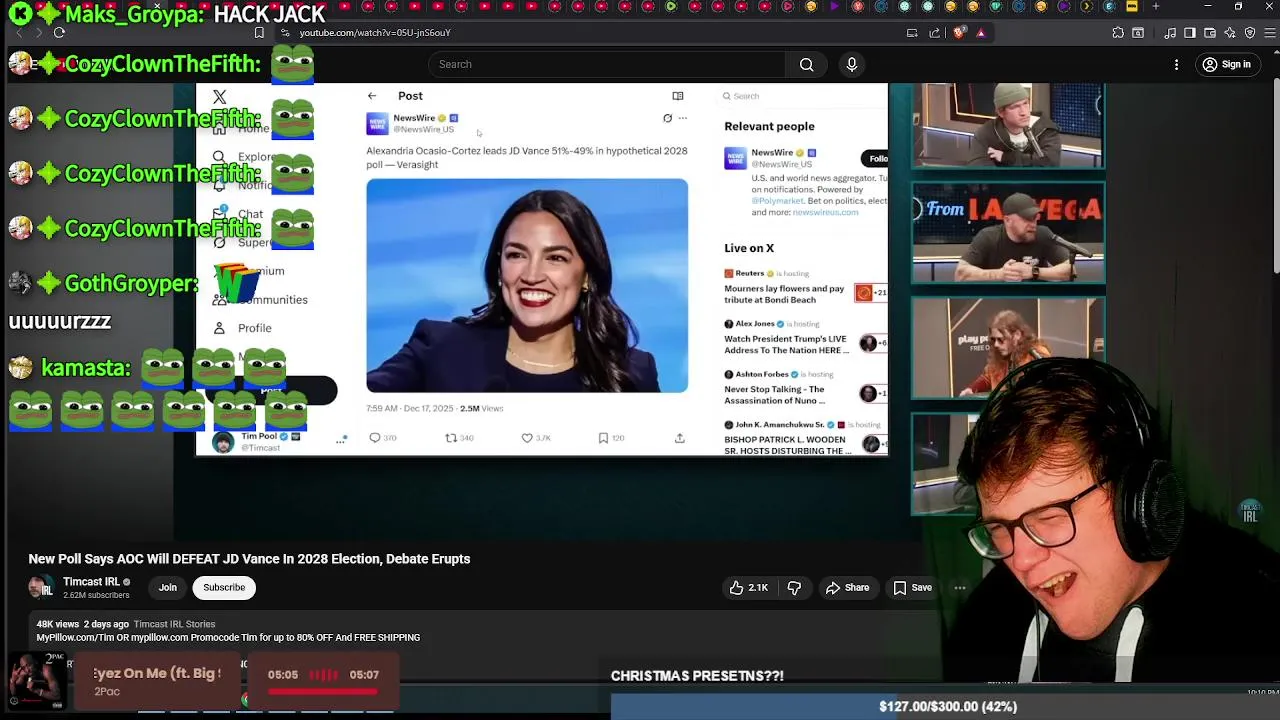Open the @Polymarket mention link
Viewport: 1280px width, 720px height.
pyautogui.click(x=777, y=200)
